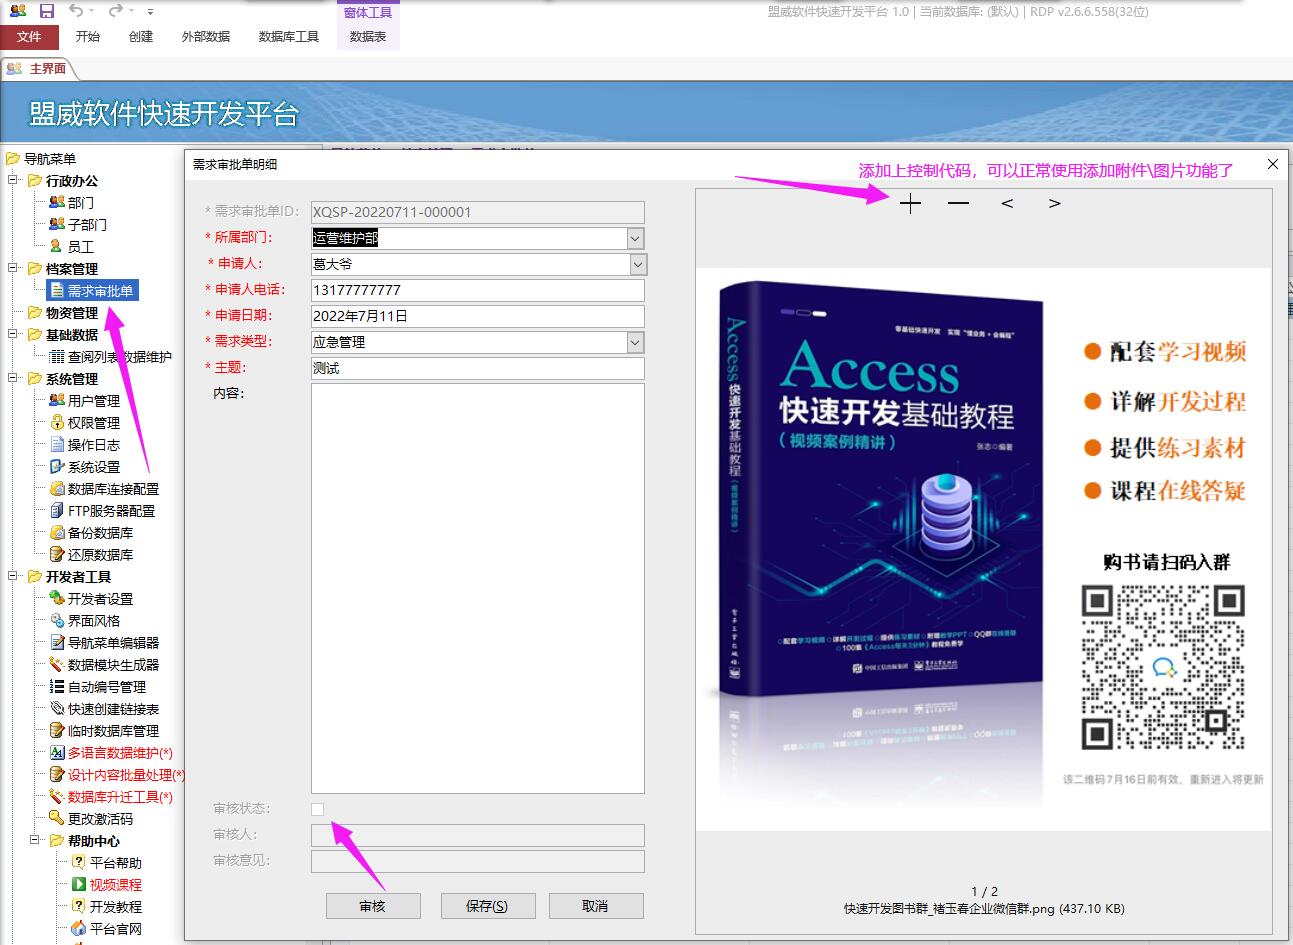The width and height of the screenshot is (1293, 945).
Task: Click the 多语言数据维护 icon
Action: pyautogui.click(x=57, y=752)
